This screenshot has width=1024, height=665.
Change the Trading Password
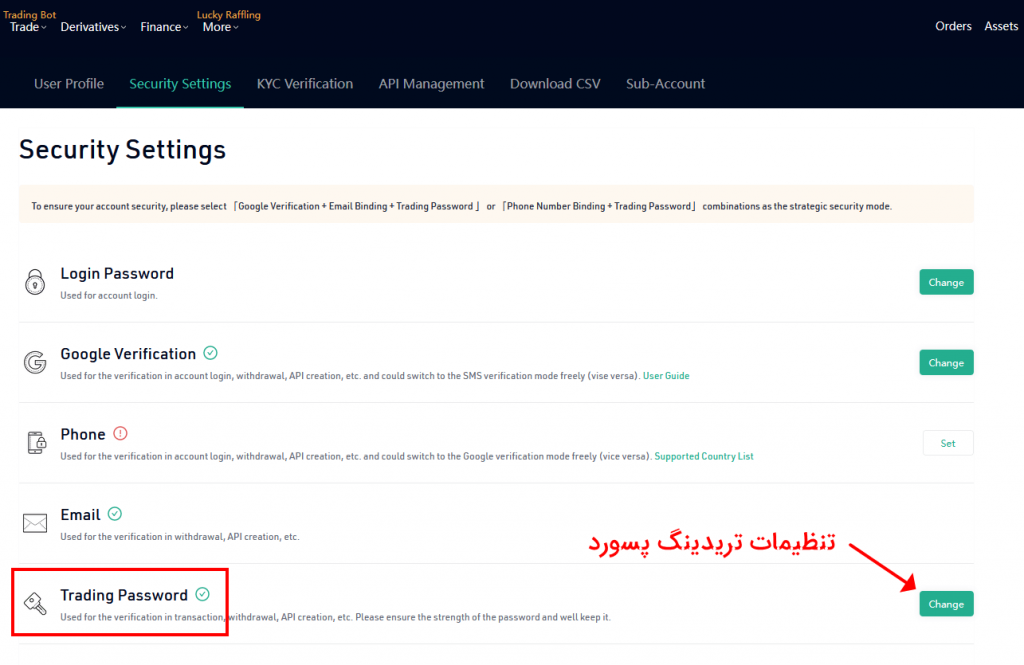click(x=945, y=604)
